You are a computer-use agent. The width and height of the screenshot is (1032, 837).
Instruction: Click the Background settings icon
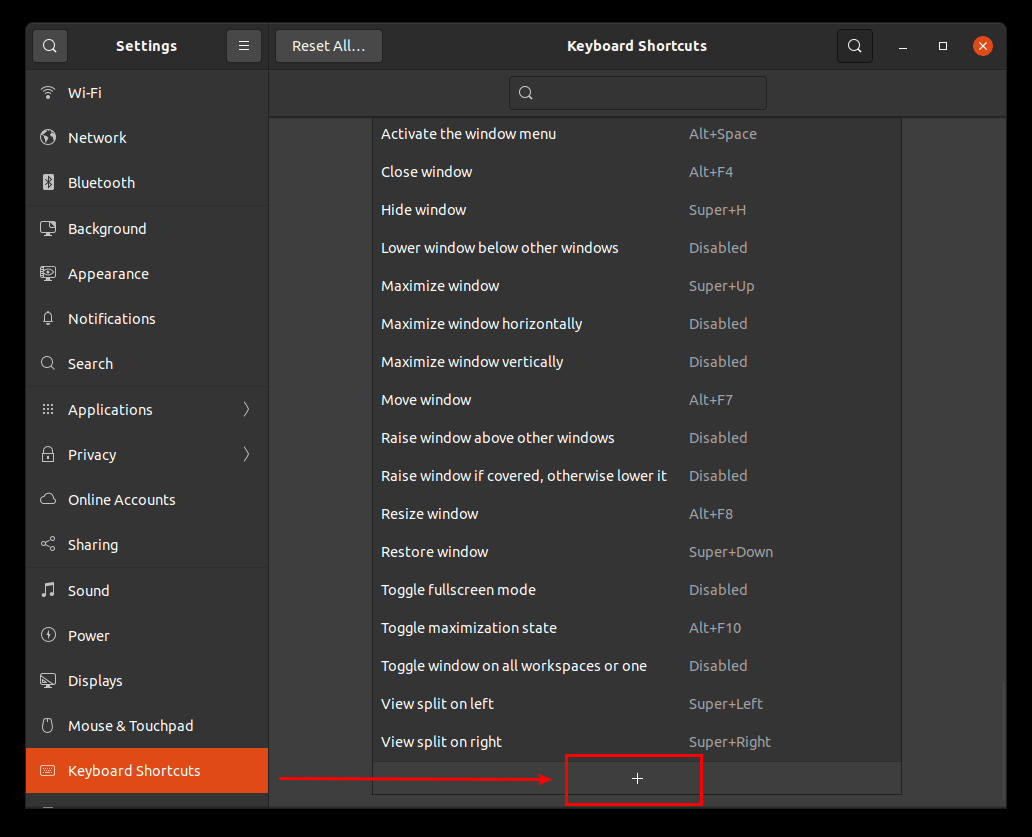tap(47, 228)
